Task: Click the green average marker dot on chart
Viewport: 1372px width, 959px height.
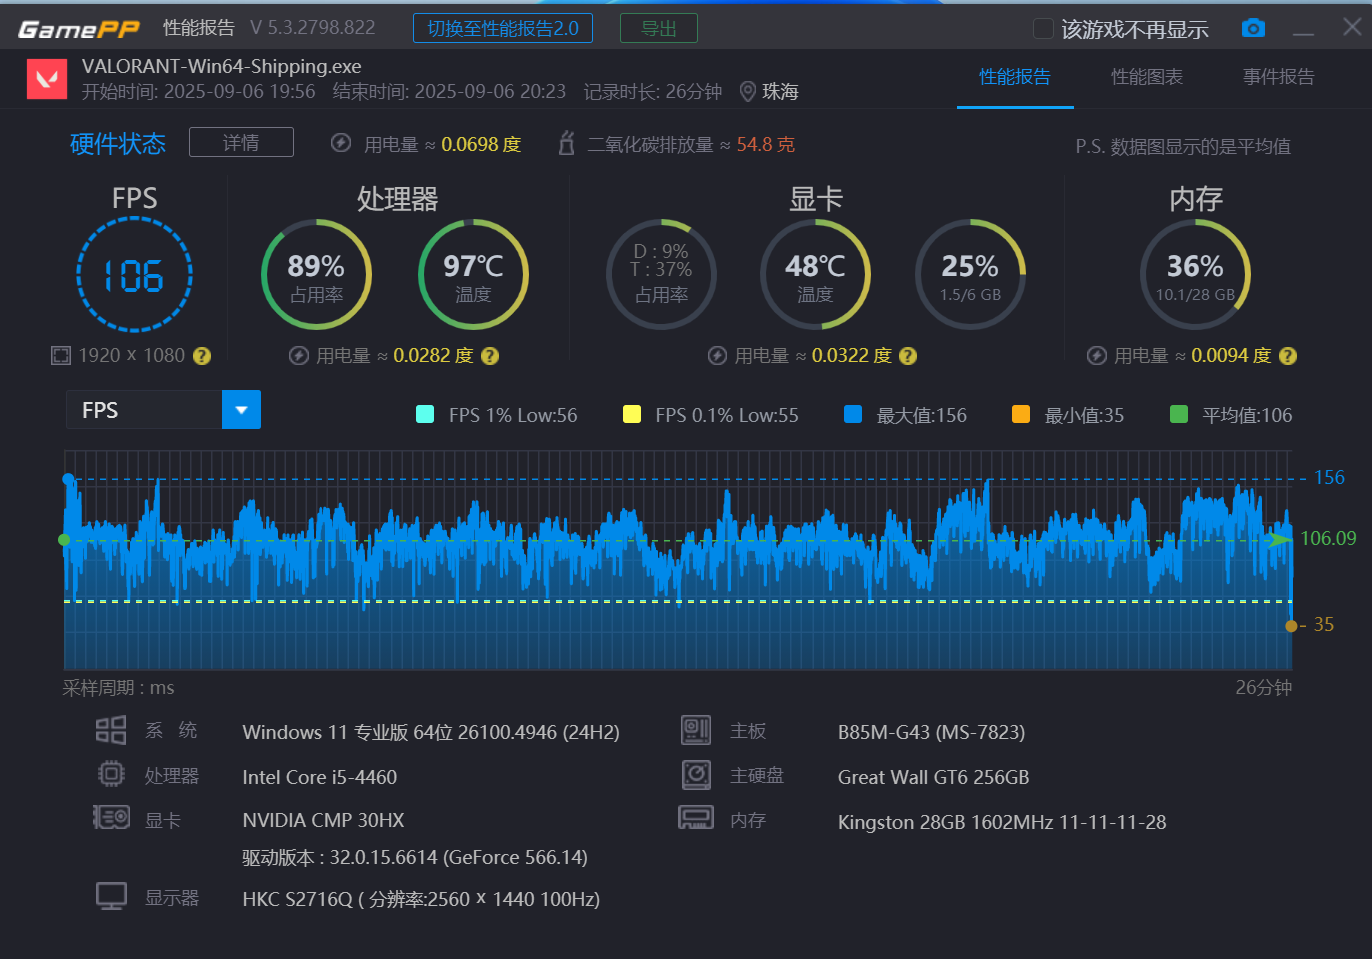Action: 64,540
